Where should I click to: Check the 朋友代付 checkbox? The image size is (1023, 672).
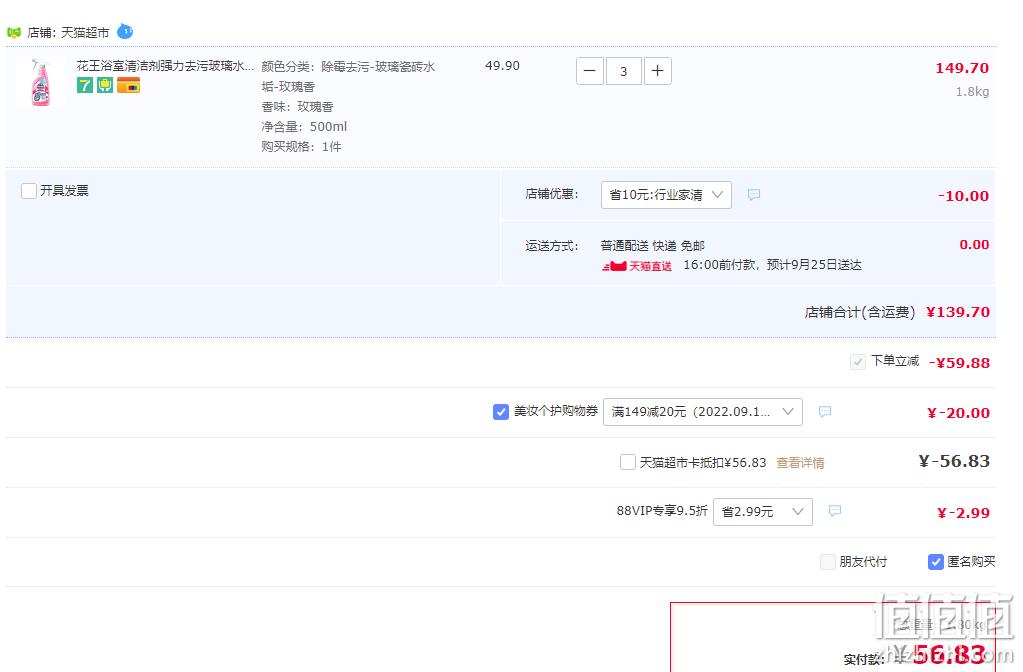coord(827,562)
